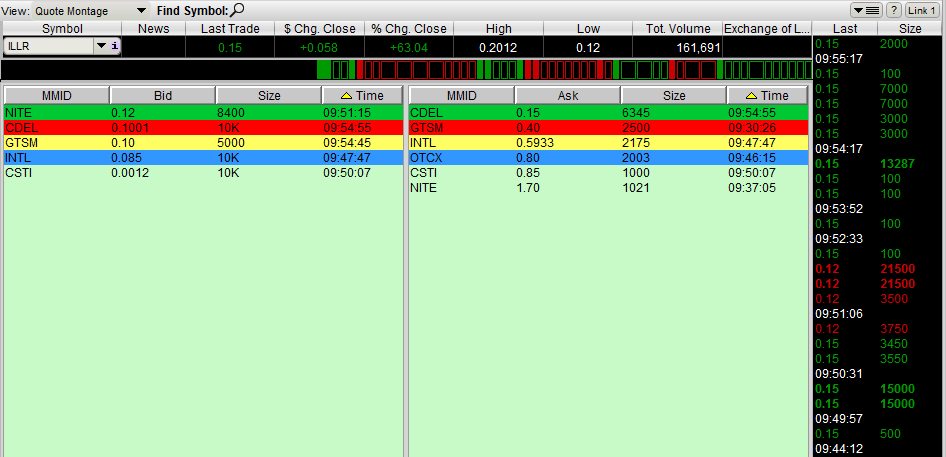Viewport: 946px width, 457px height.
Task: Click the total volume value 161,691
Action: (x=697, y=48)
